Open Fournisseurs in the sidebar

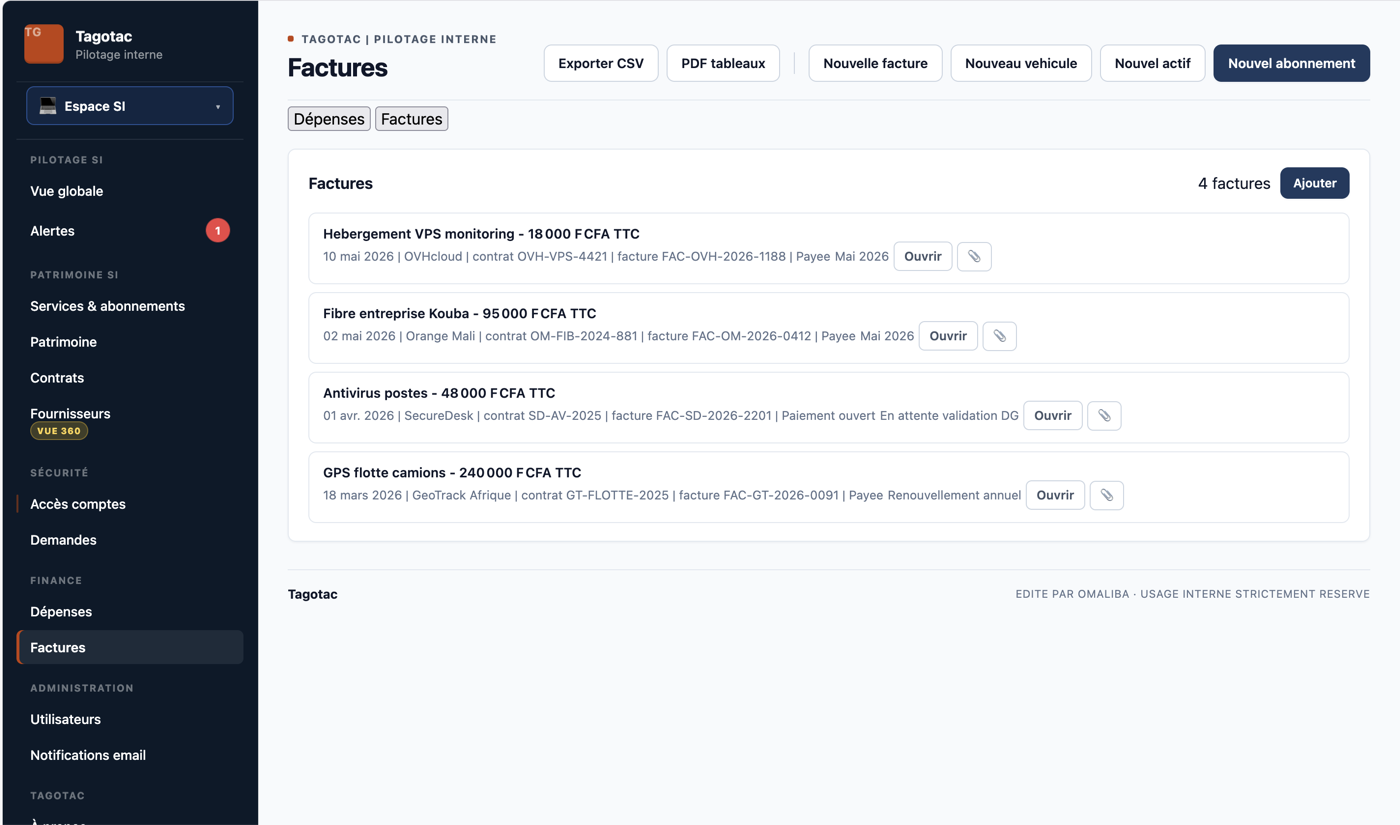coord(70,414)
